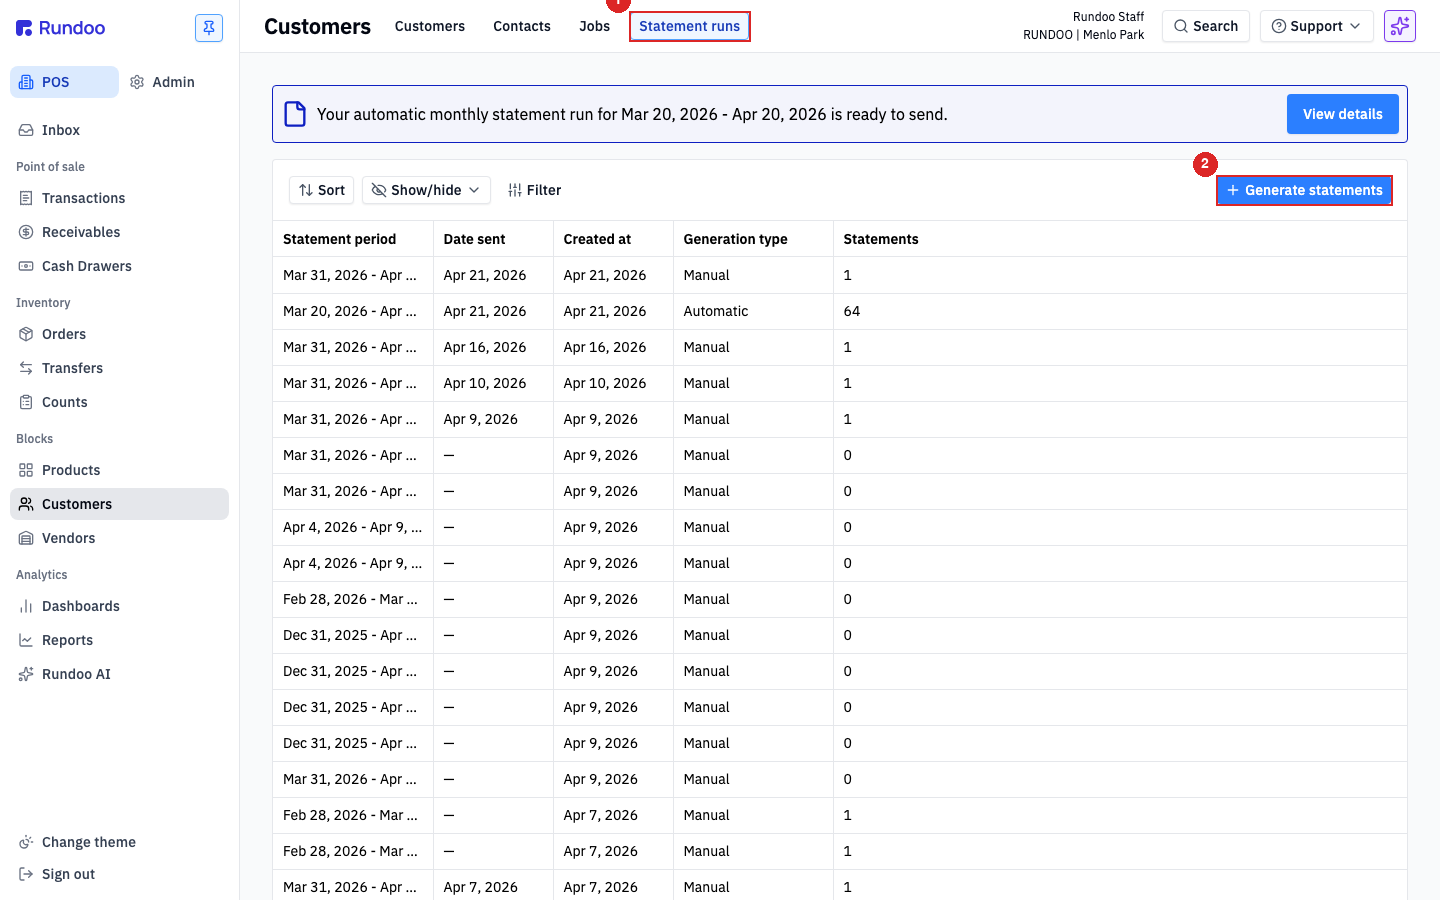1440x900 pixels.
Task: Click the Rundoo AI sidebar icon
Action: [26, 674]
